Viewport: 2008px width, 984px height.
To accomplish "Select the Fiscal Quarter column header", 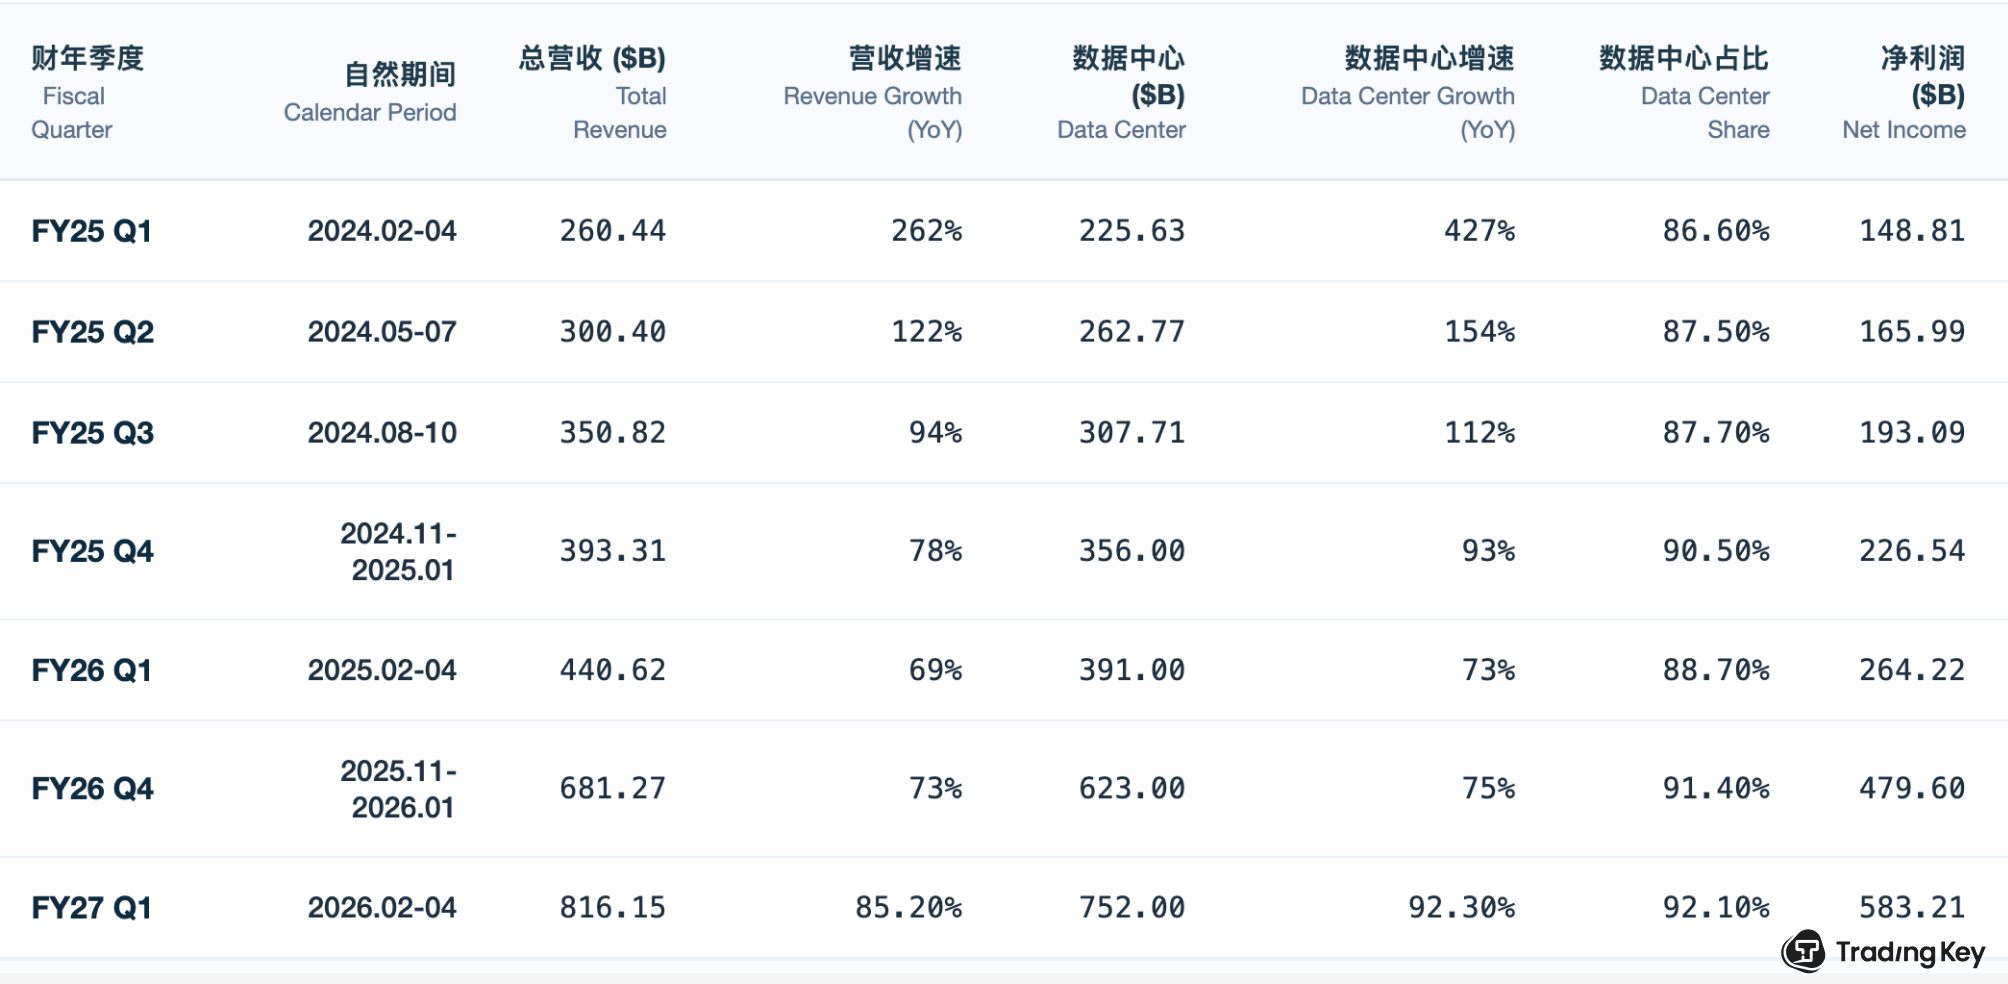I will 88,93.
